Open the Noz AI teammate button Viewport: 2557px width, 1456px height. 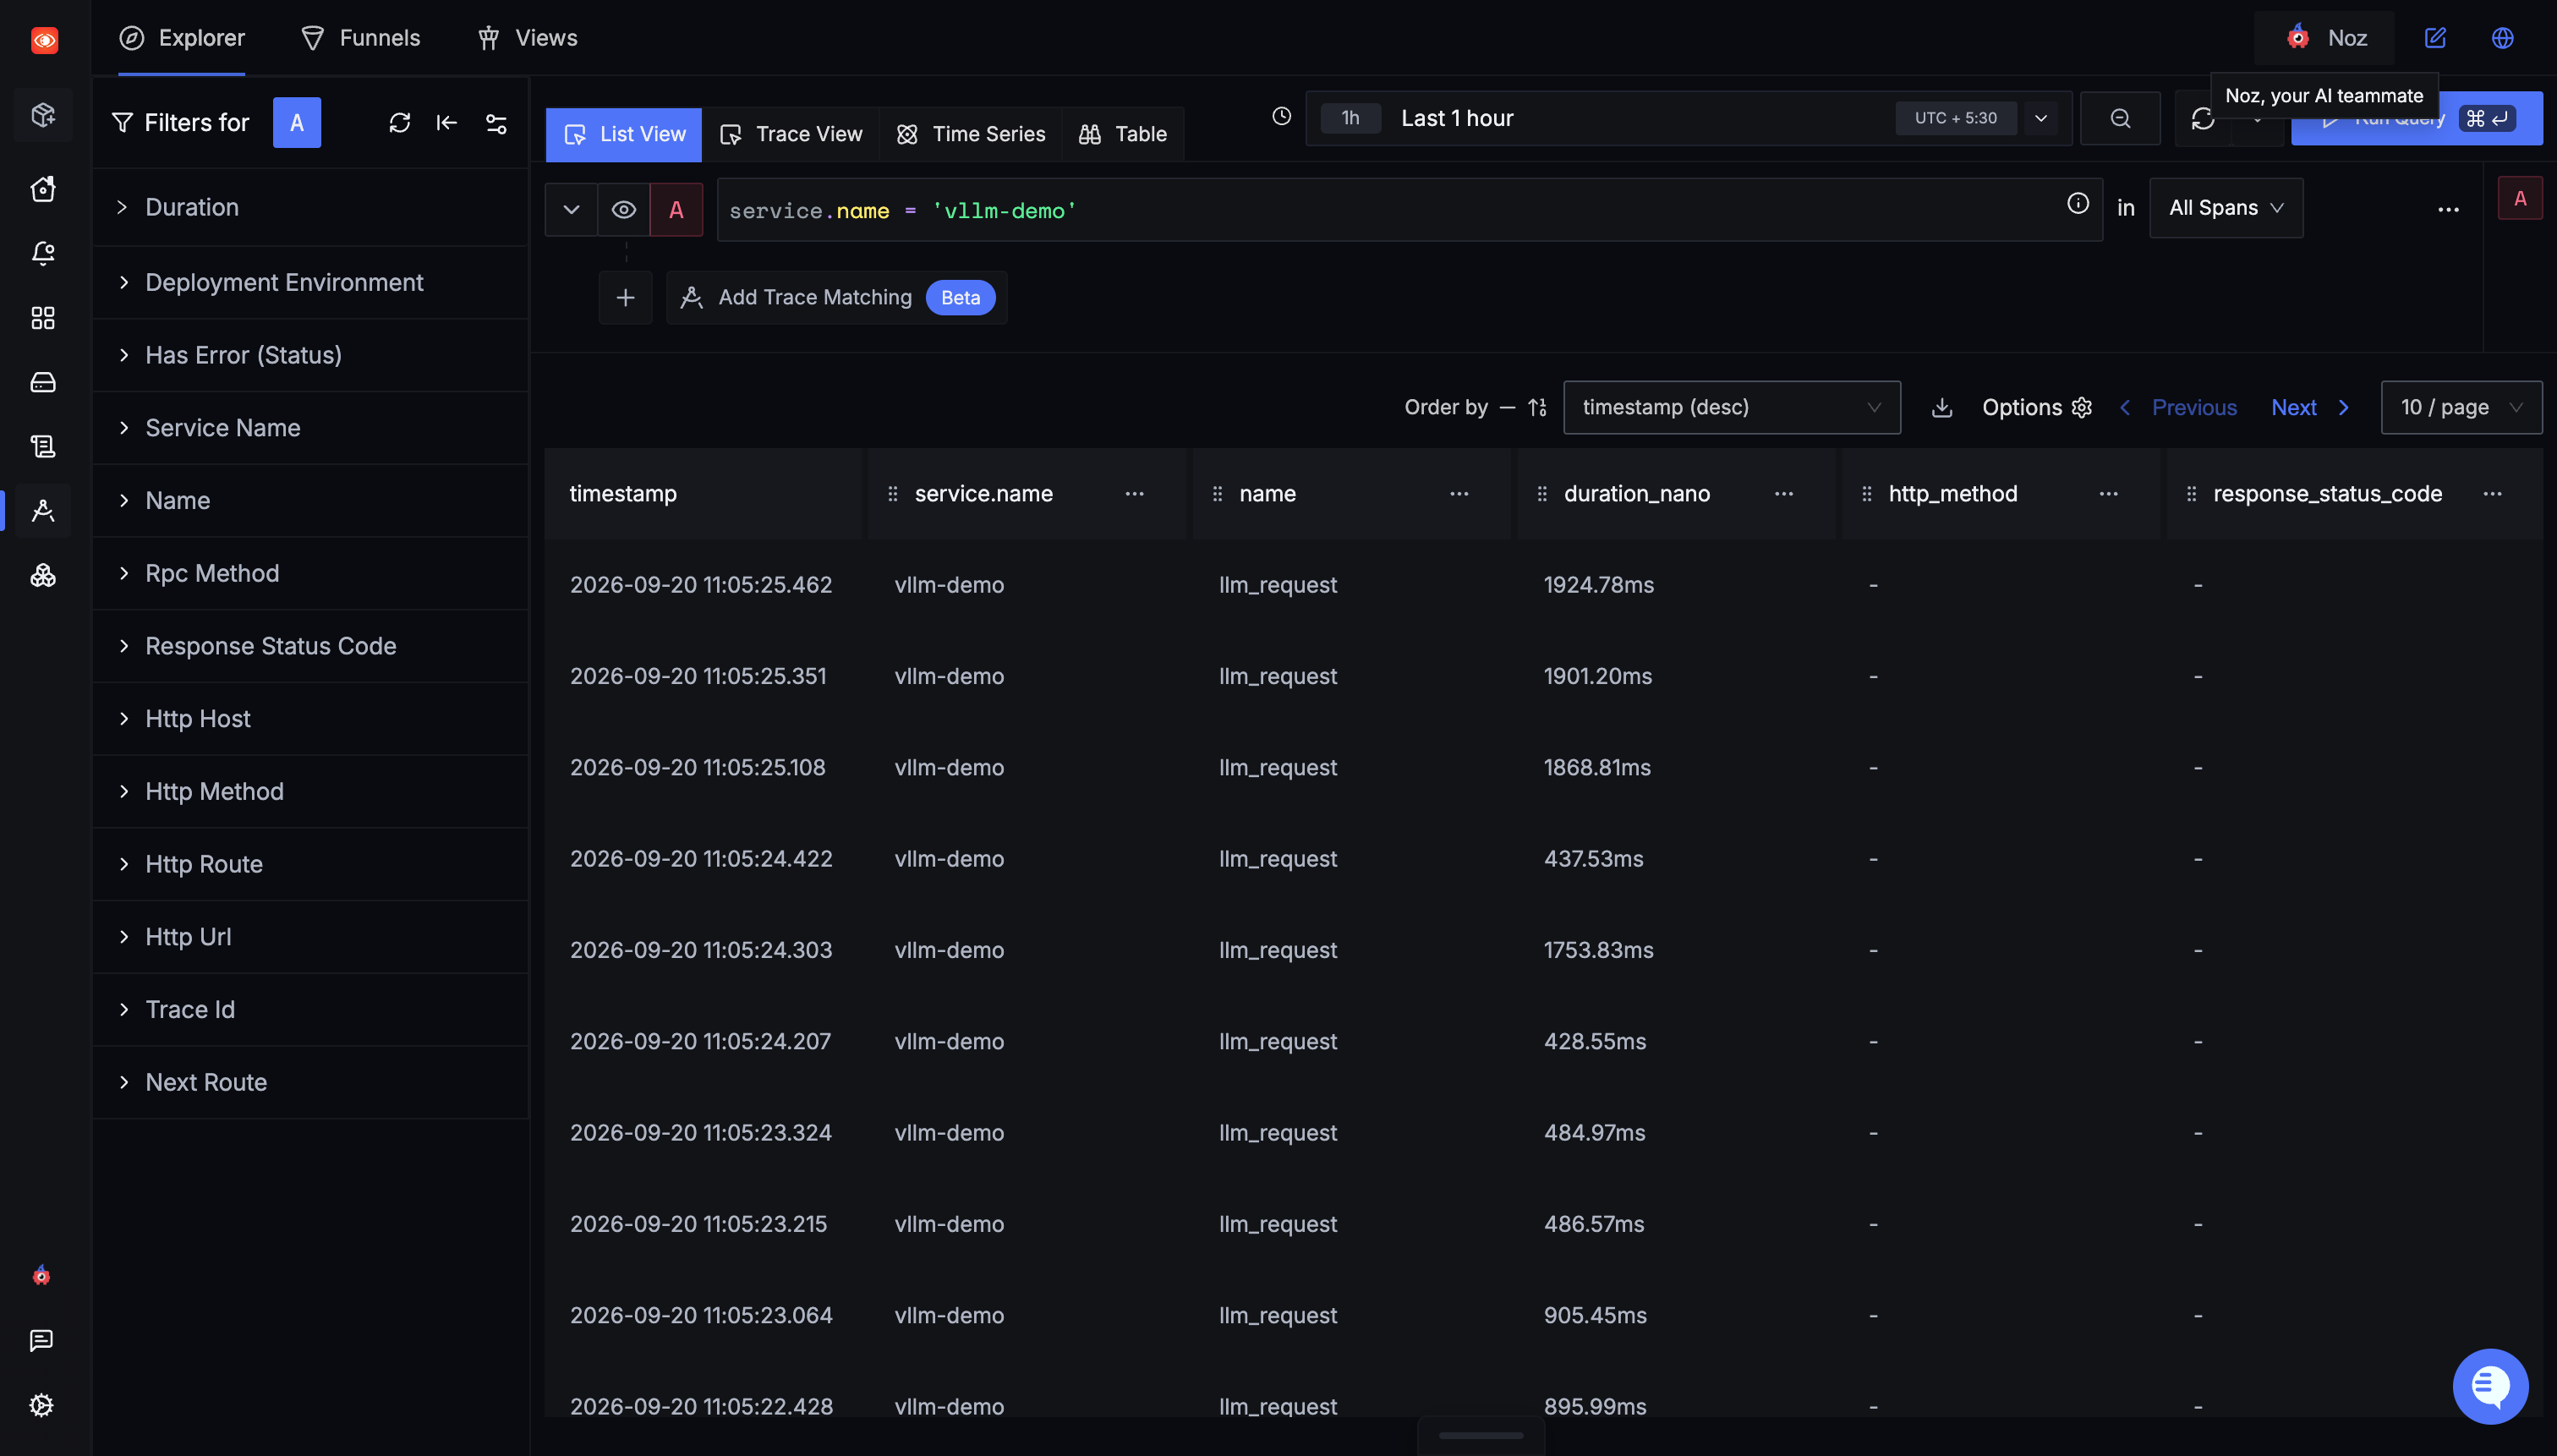tap(2325, 38)
